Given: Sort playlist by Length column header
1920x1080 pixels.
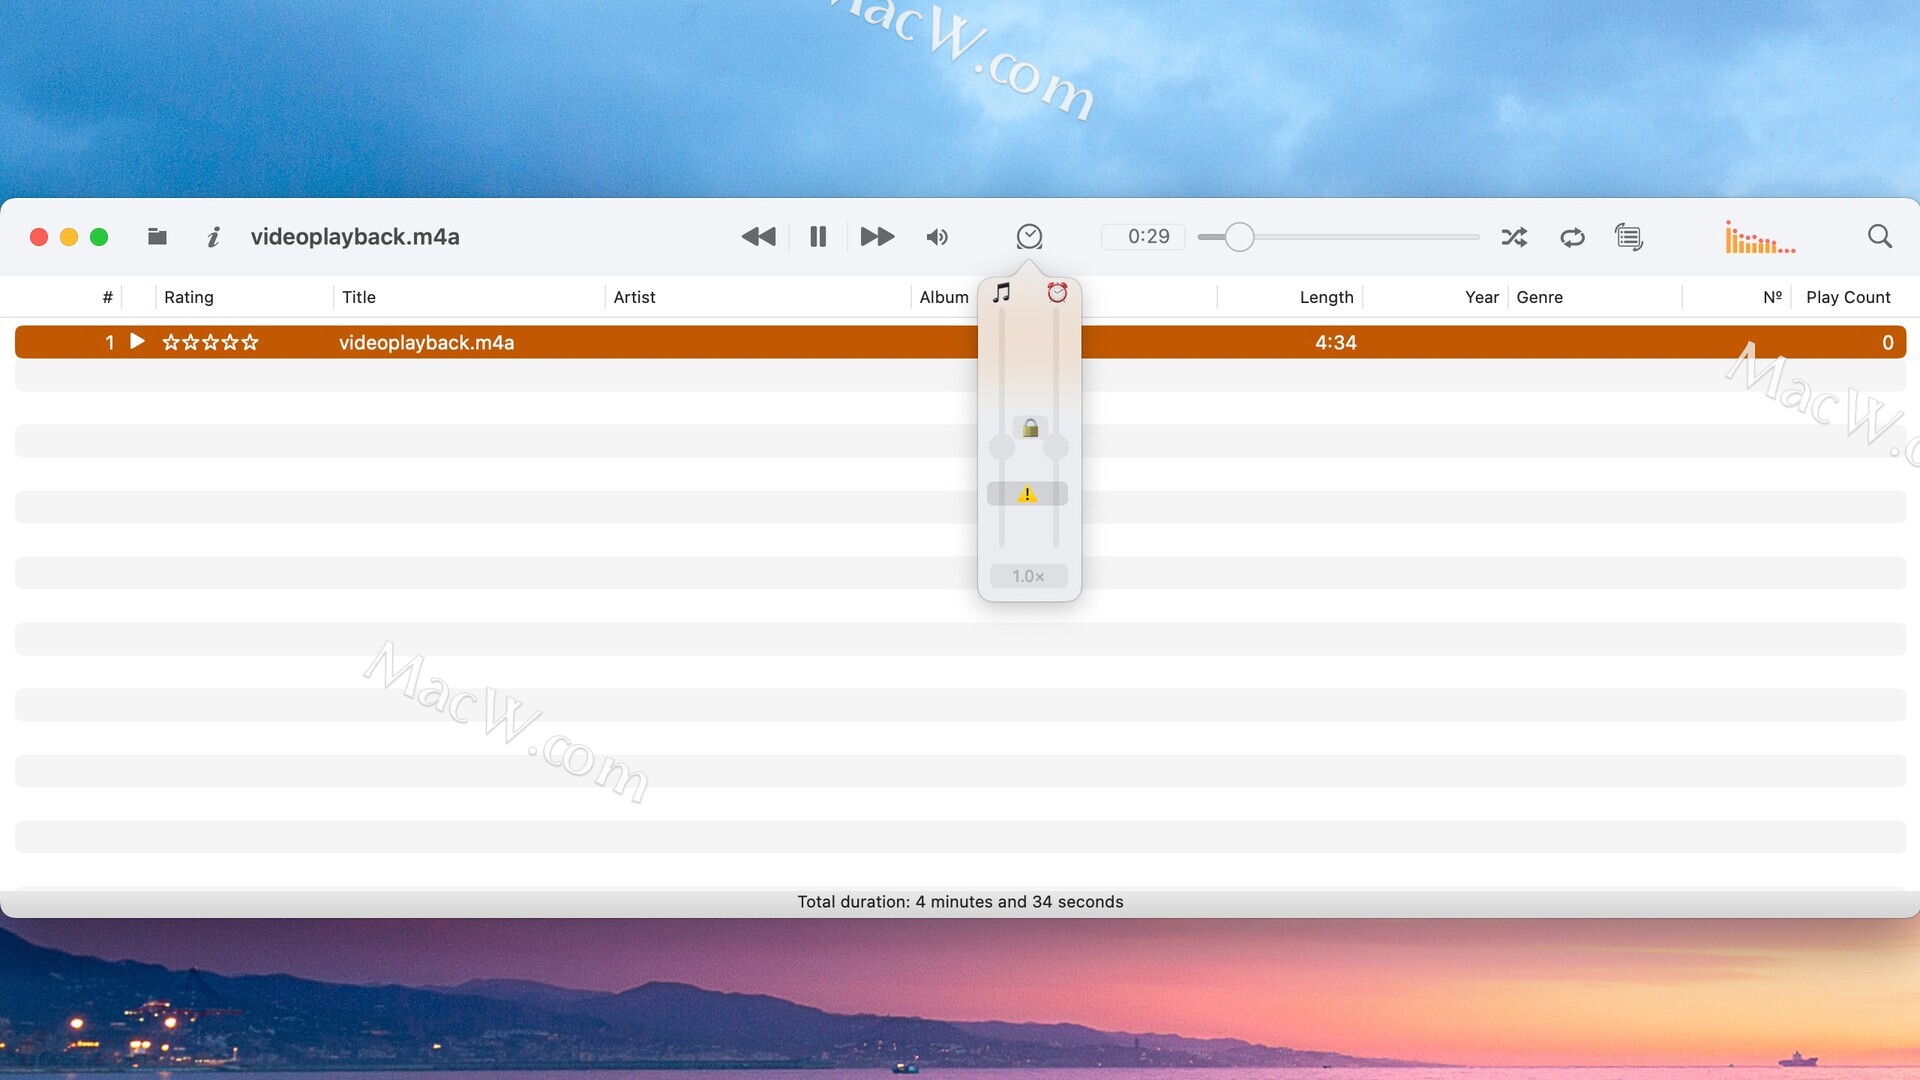Looking at the screenshot, I should pos(1326,297).
